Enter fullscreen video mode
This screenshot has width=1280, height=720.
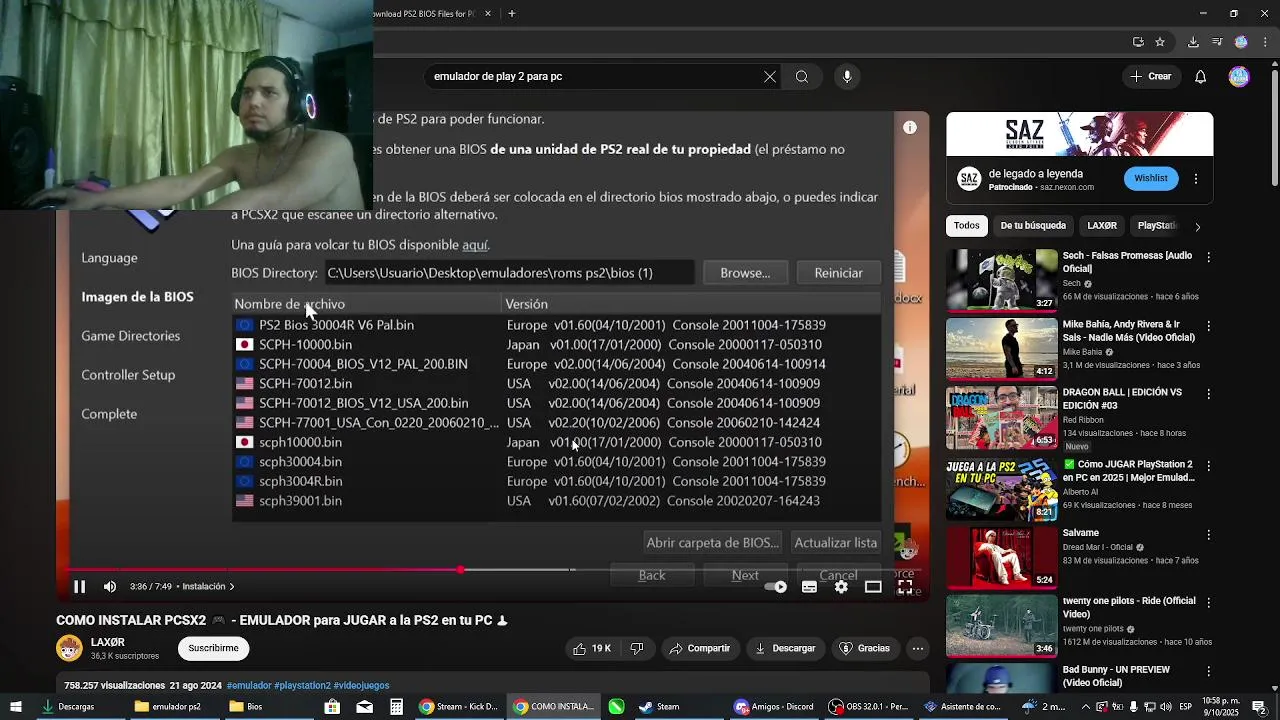pyautogui.click(x=905, y=587)
